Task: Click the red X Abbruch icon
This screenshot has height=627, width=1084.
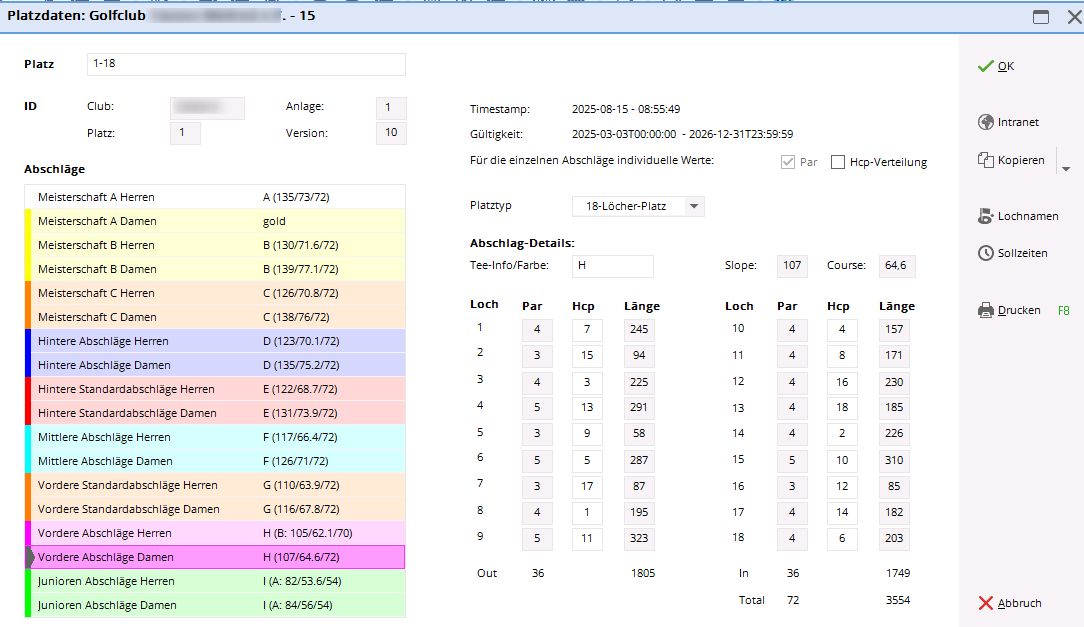Action: 985,603
